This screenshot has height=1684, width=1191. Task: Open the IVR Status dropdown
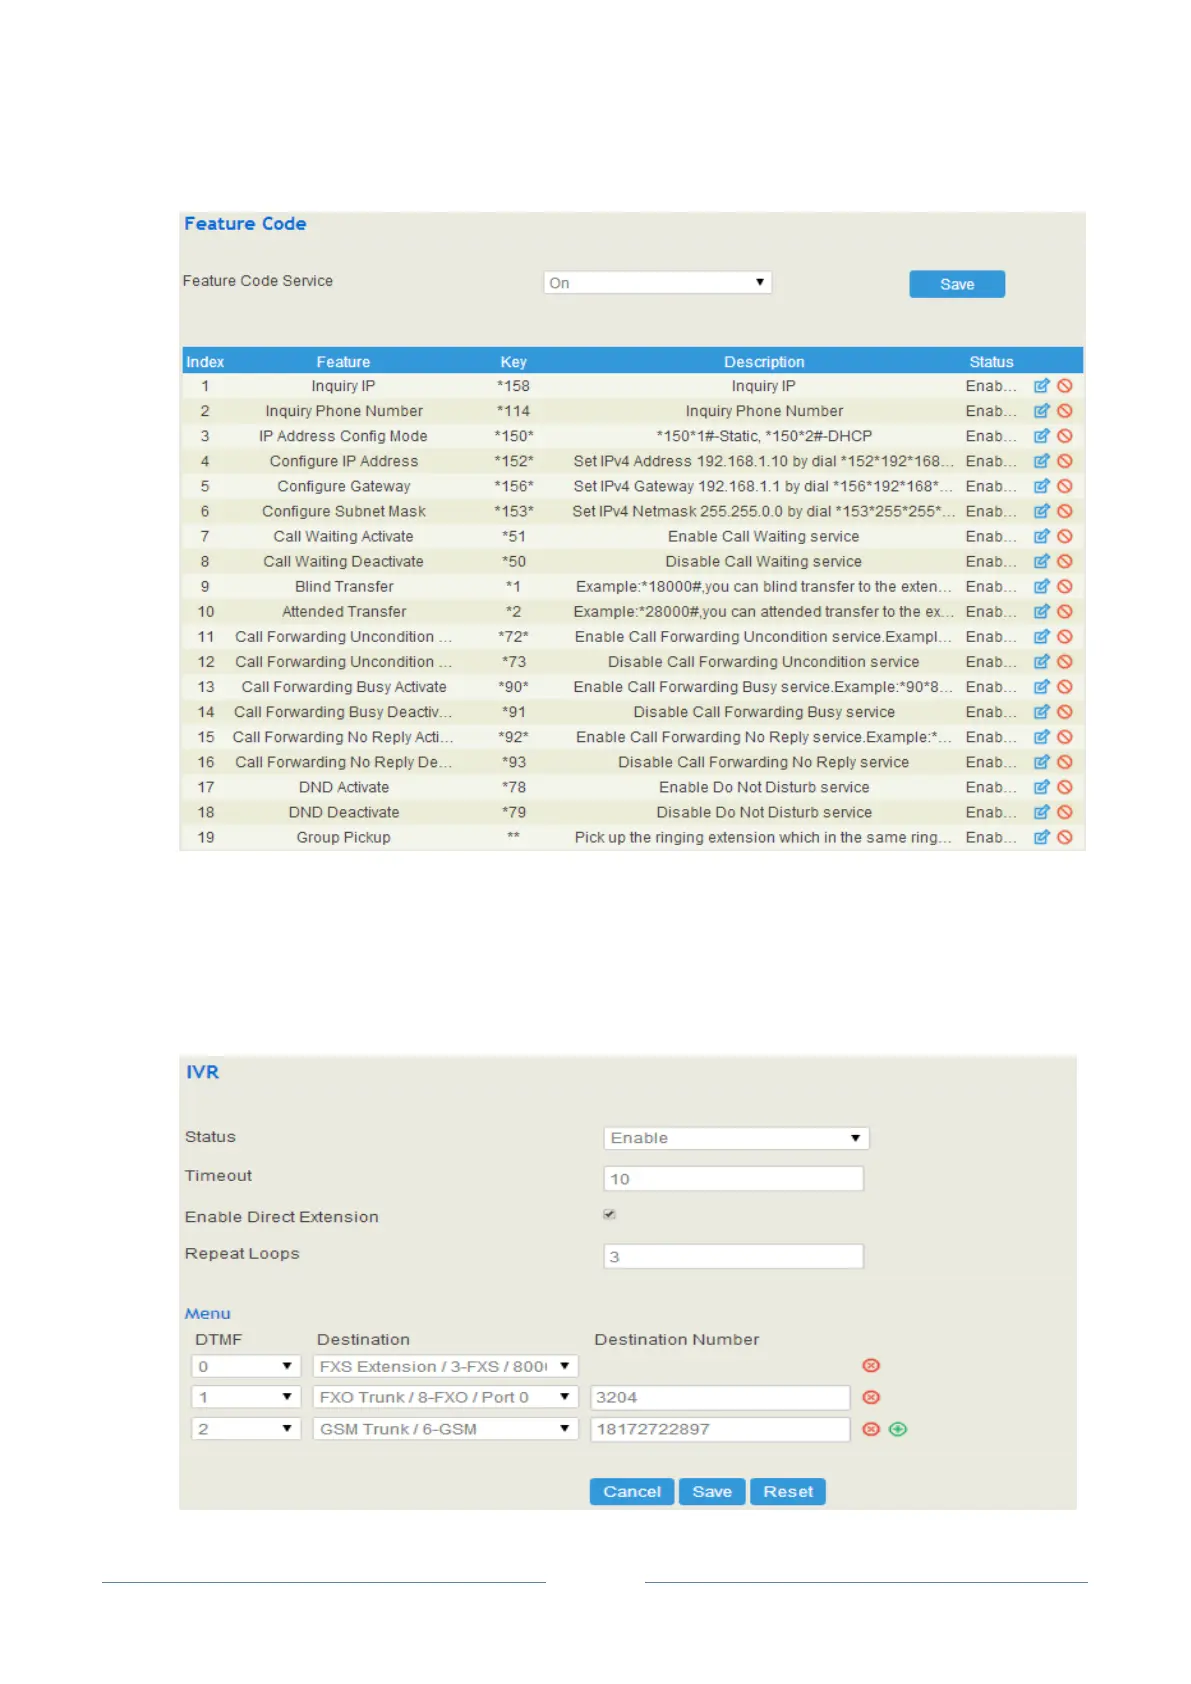coord(736,1138)
